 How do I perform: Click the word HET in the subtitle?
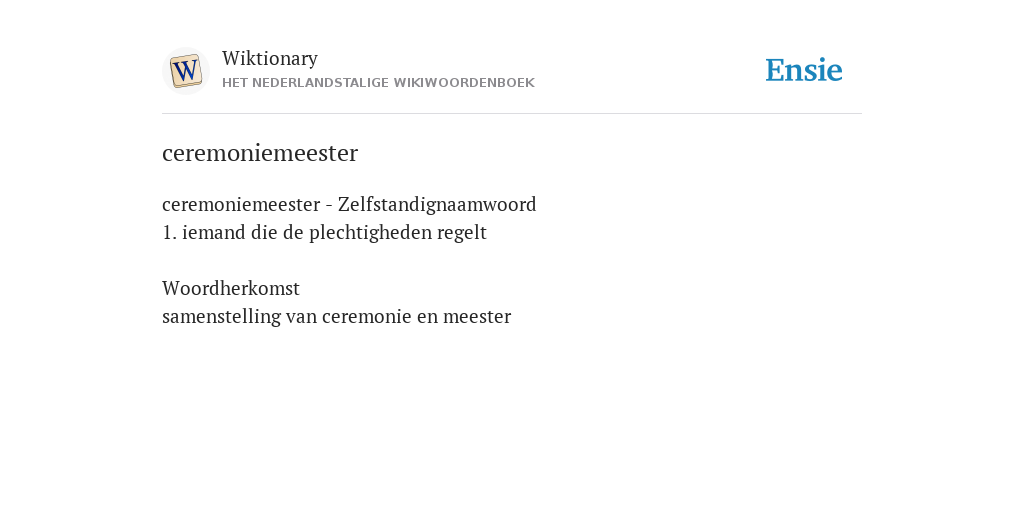(x=234, y=83)
